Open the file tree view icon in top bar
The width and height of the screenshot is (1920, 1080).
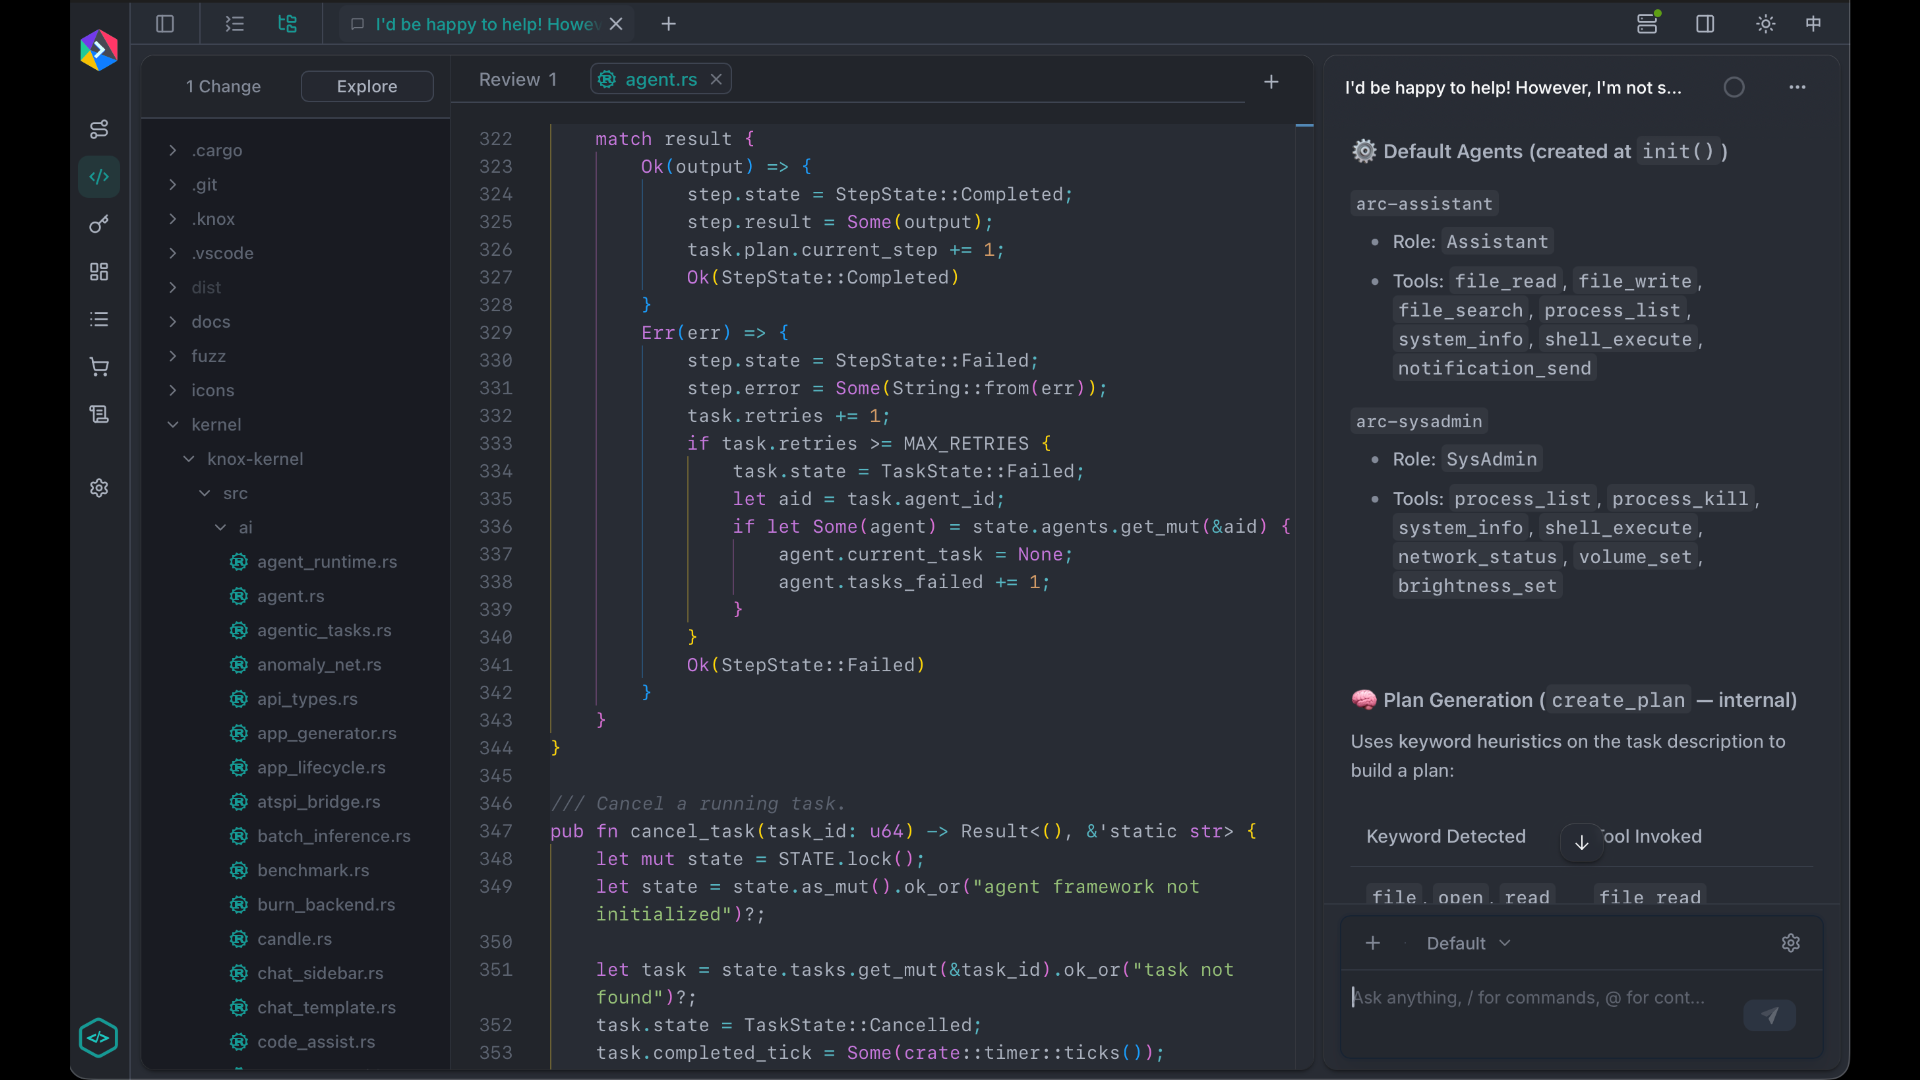[288, 24]
